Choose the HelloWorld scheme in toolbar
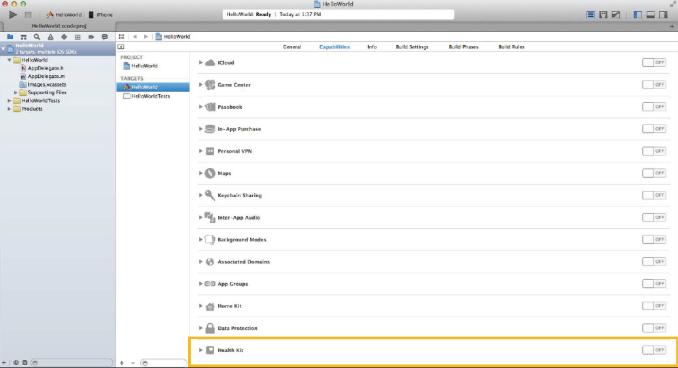This screenshot has width=678, height=368. coord(64,15)
